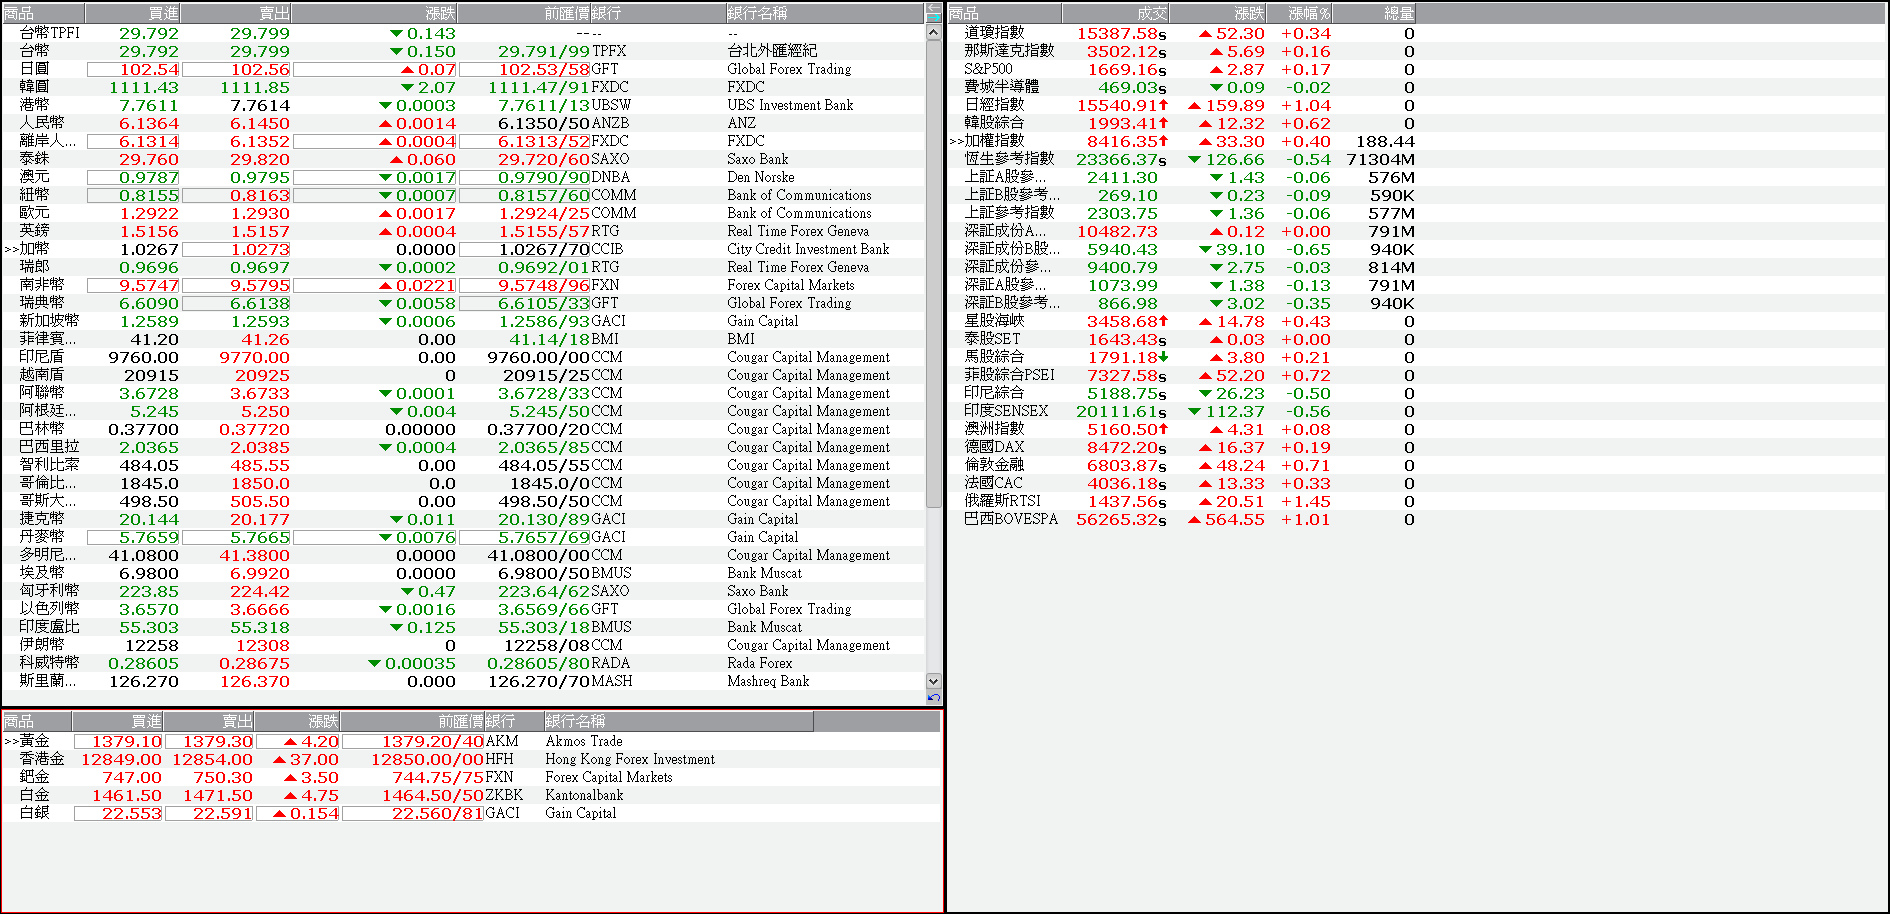The height and width of the screenshot is (914, 1890).
Task: Click the forex list vertical scrollbar track
Action: (x=933, y=357)
